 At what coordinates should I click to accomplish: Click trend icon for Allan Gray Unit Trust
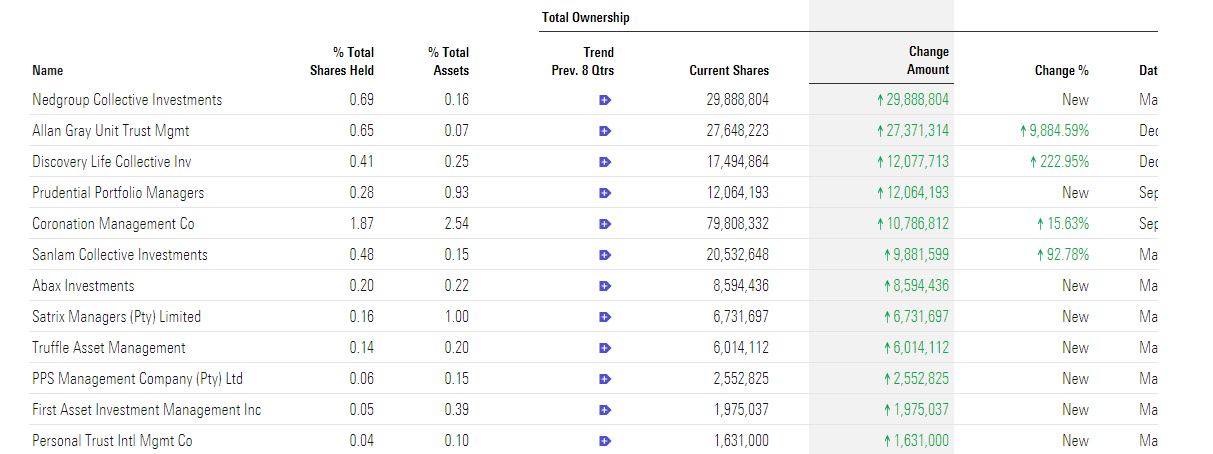[605, 131]
